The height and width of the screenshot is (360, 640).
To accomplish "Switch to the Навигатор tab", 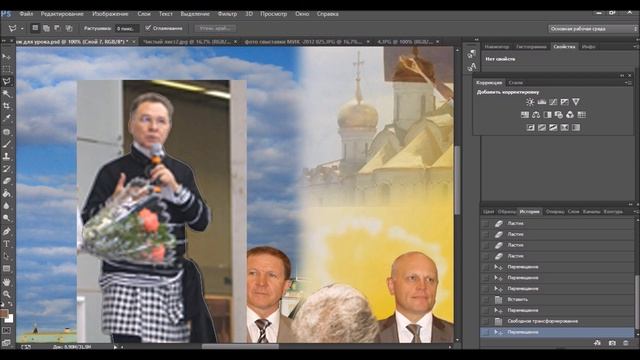I will tap(497, 47).
